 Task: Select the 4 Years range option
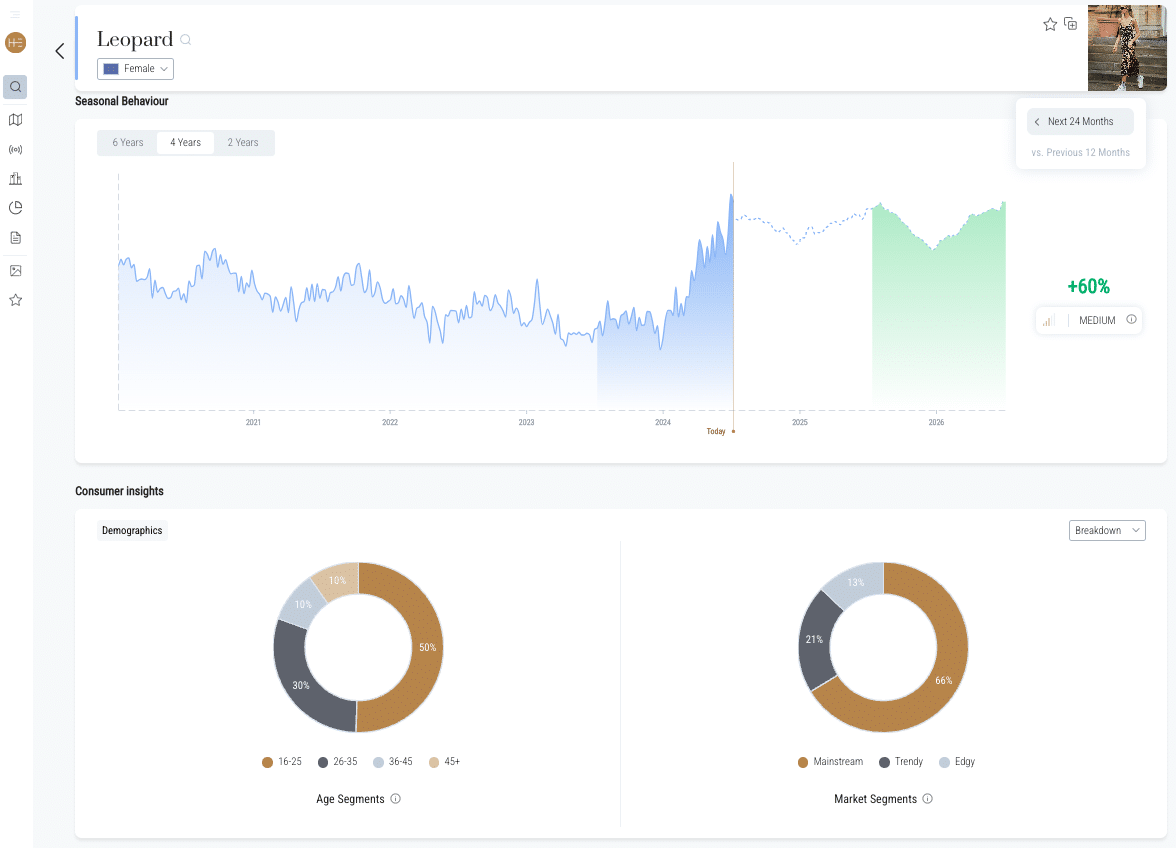[185, 143]
